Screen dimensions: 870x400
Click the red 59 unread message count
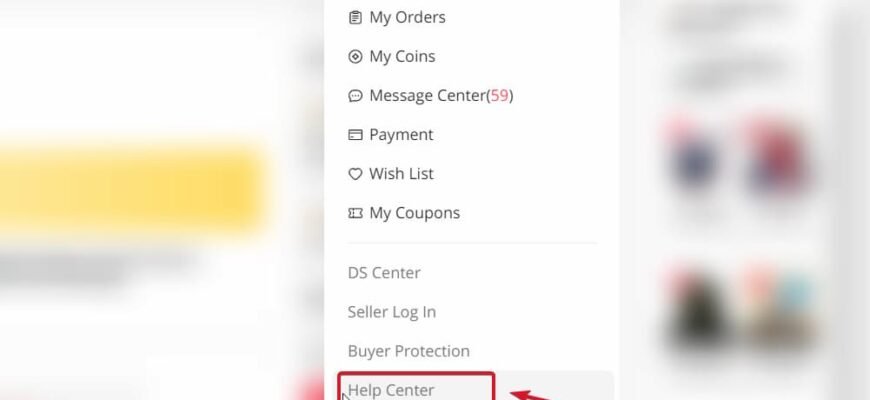[499, 95]
